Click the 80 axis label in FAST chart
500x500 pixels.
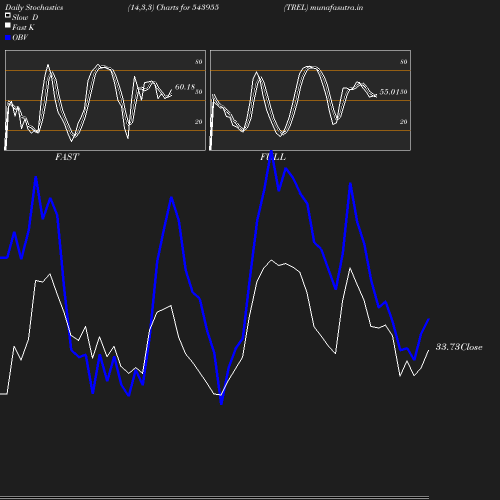pos(199,62)
